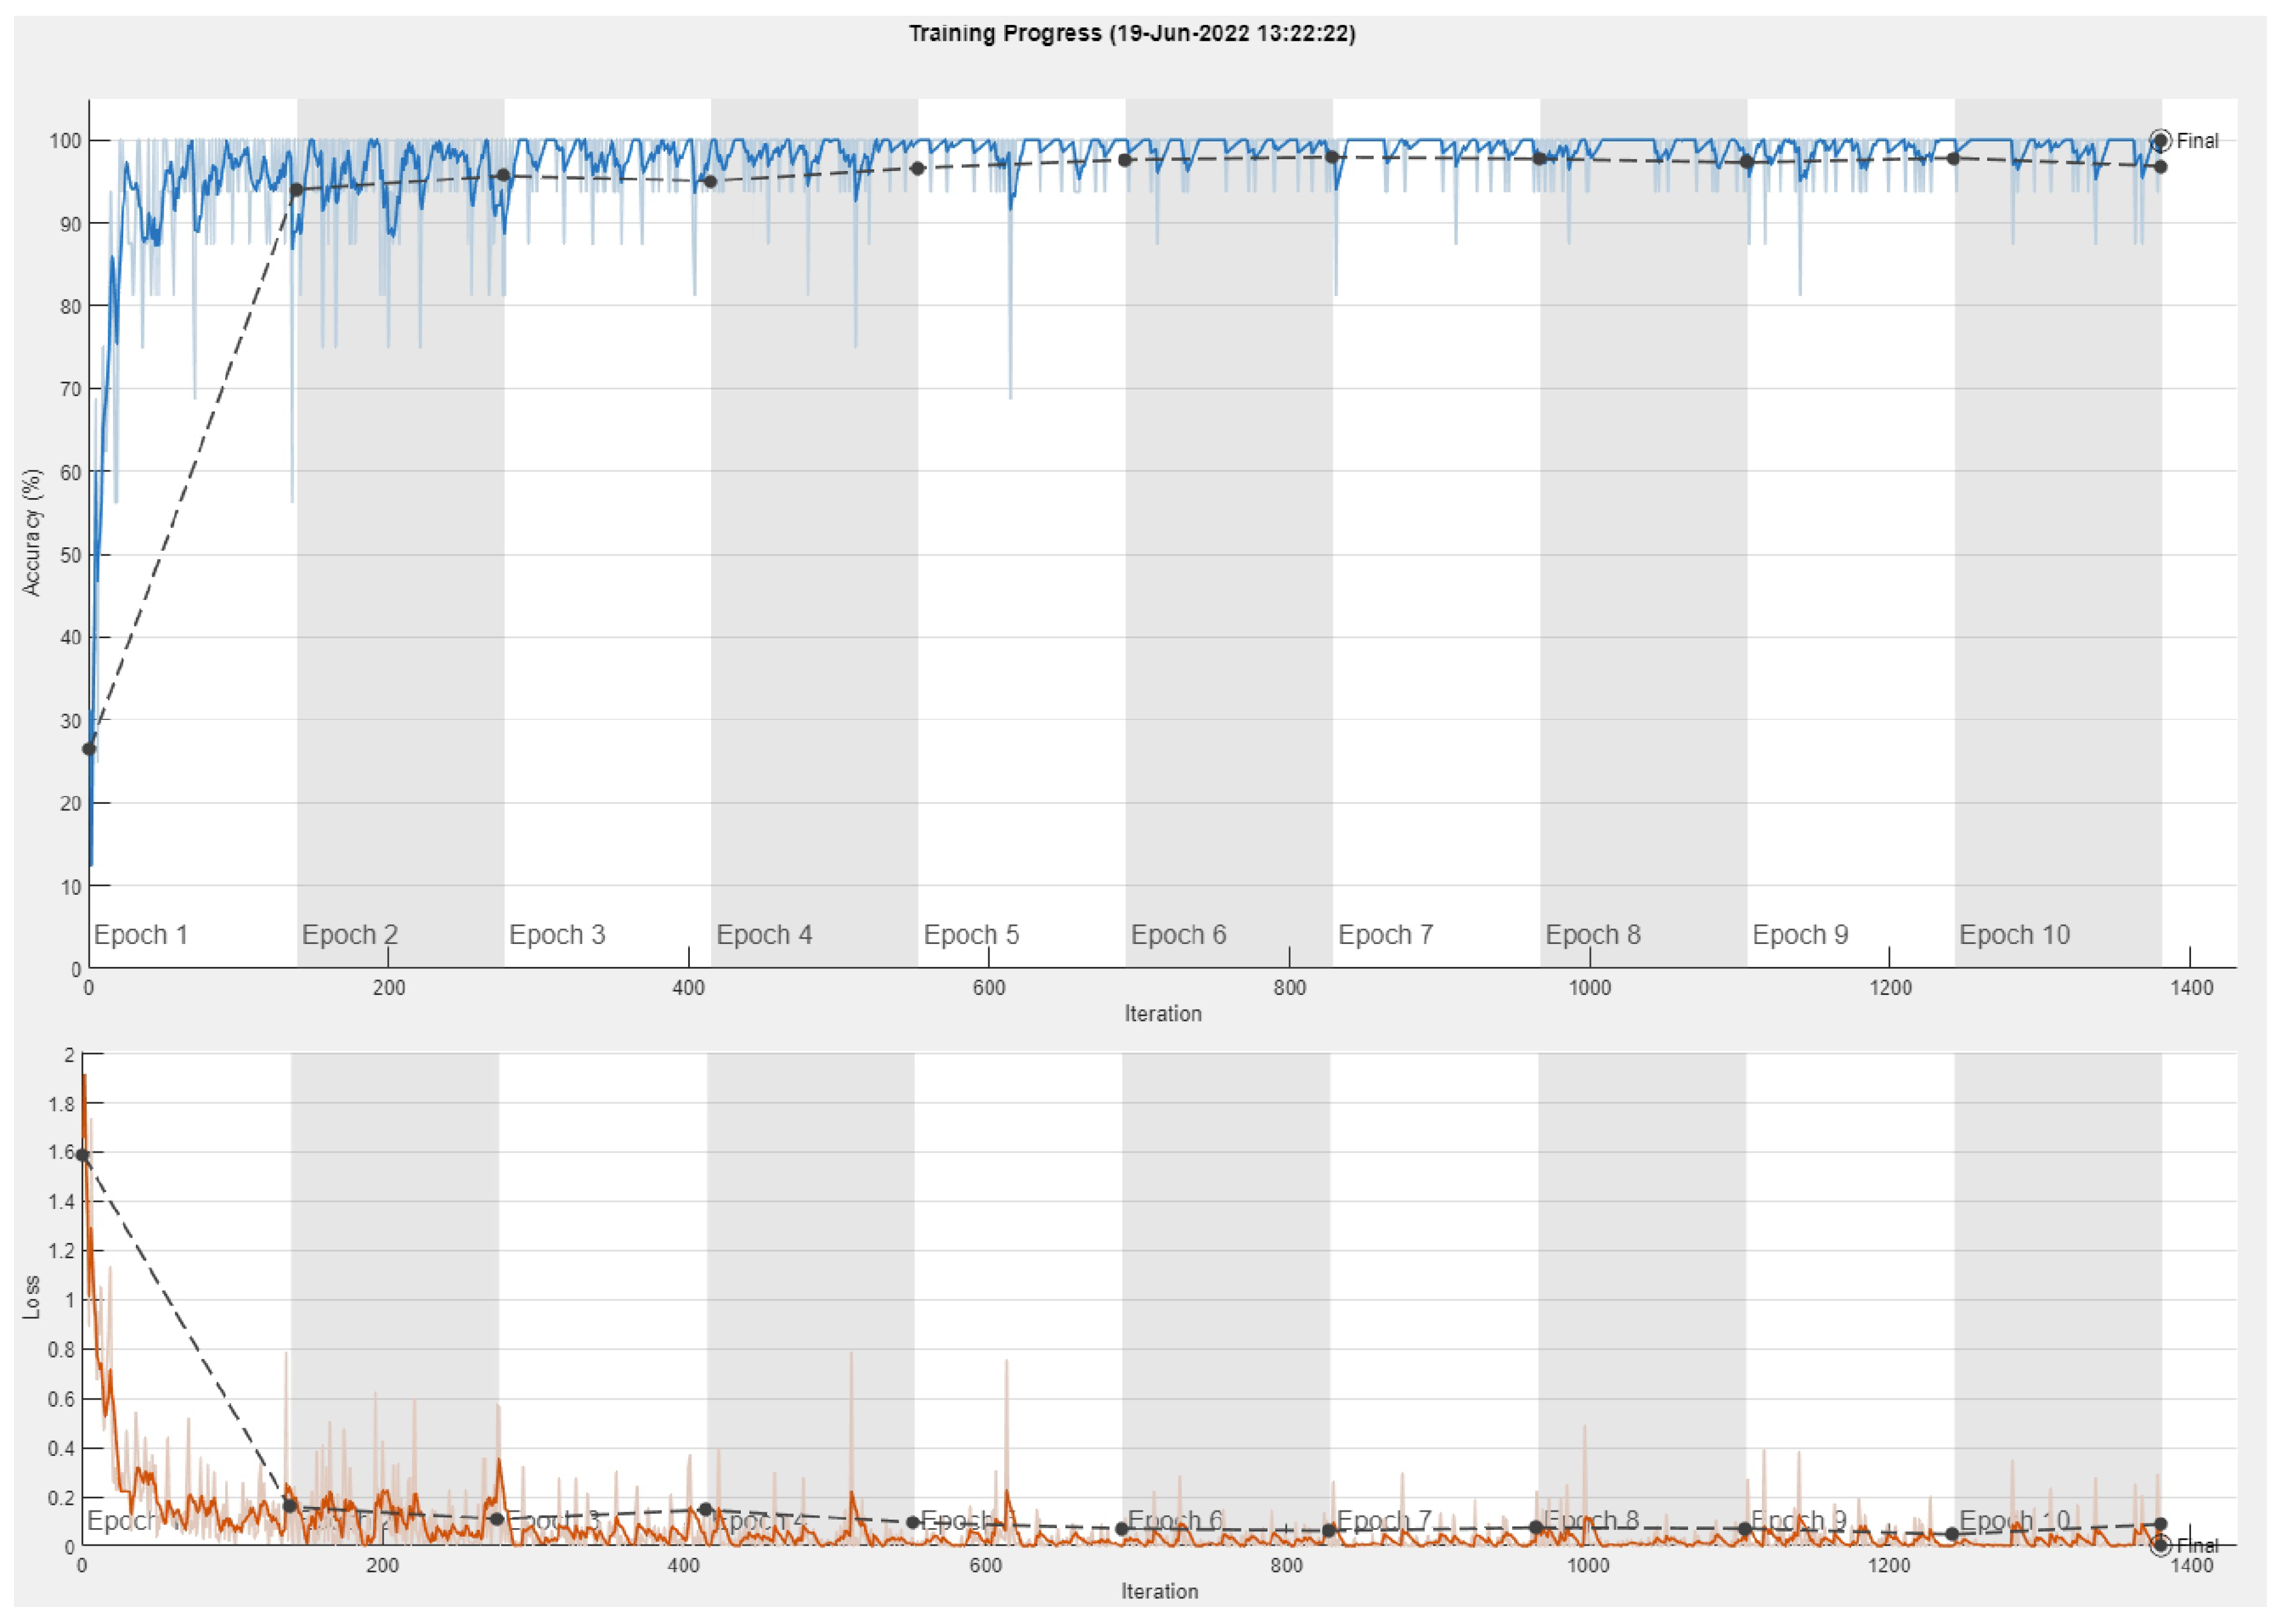
Task: Select initial validation dot on loss curve
Action: tap(83, 1155)
